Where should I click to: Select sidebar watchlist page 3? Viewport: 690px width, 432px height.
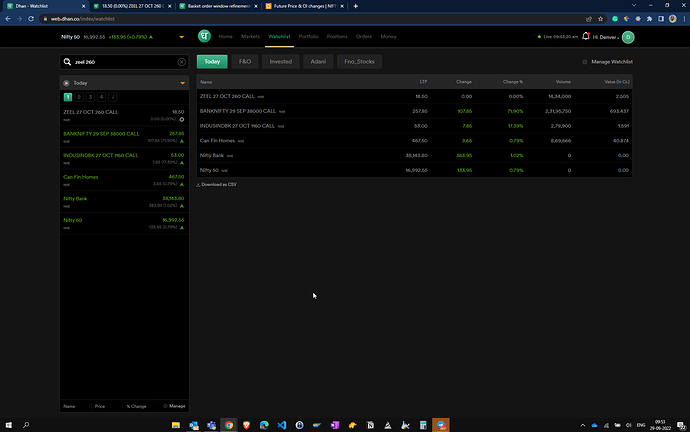[90, 97]
